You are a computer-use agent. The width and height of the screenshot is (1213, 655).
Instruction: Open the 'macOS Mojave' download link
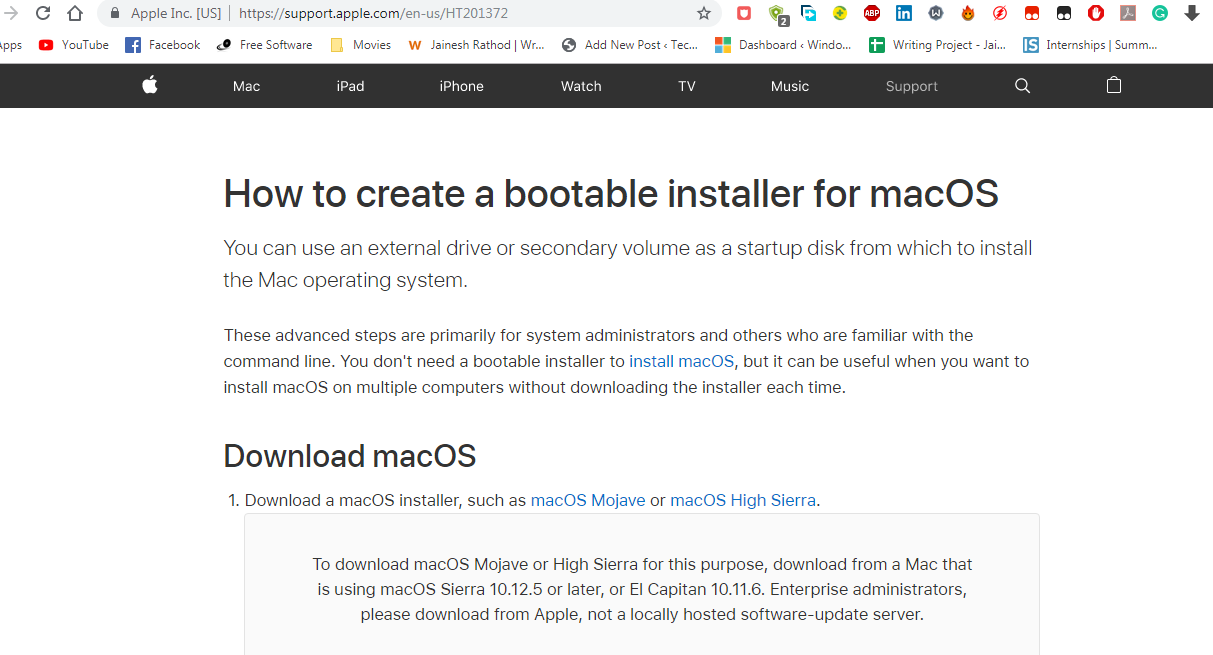tap(588, 500)
